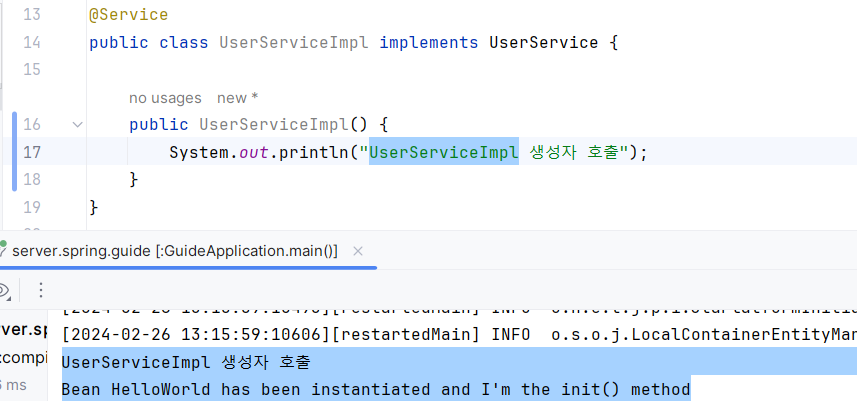Click the @Service annotation

128,15
